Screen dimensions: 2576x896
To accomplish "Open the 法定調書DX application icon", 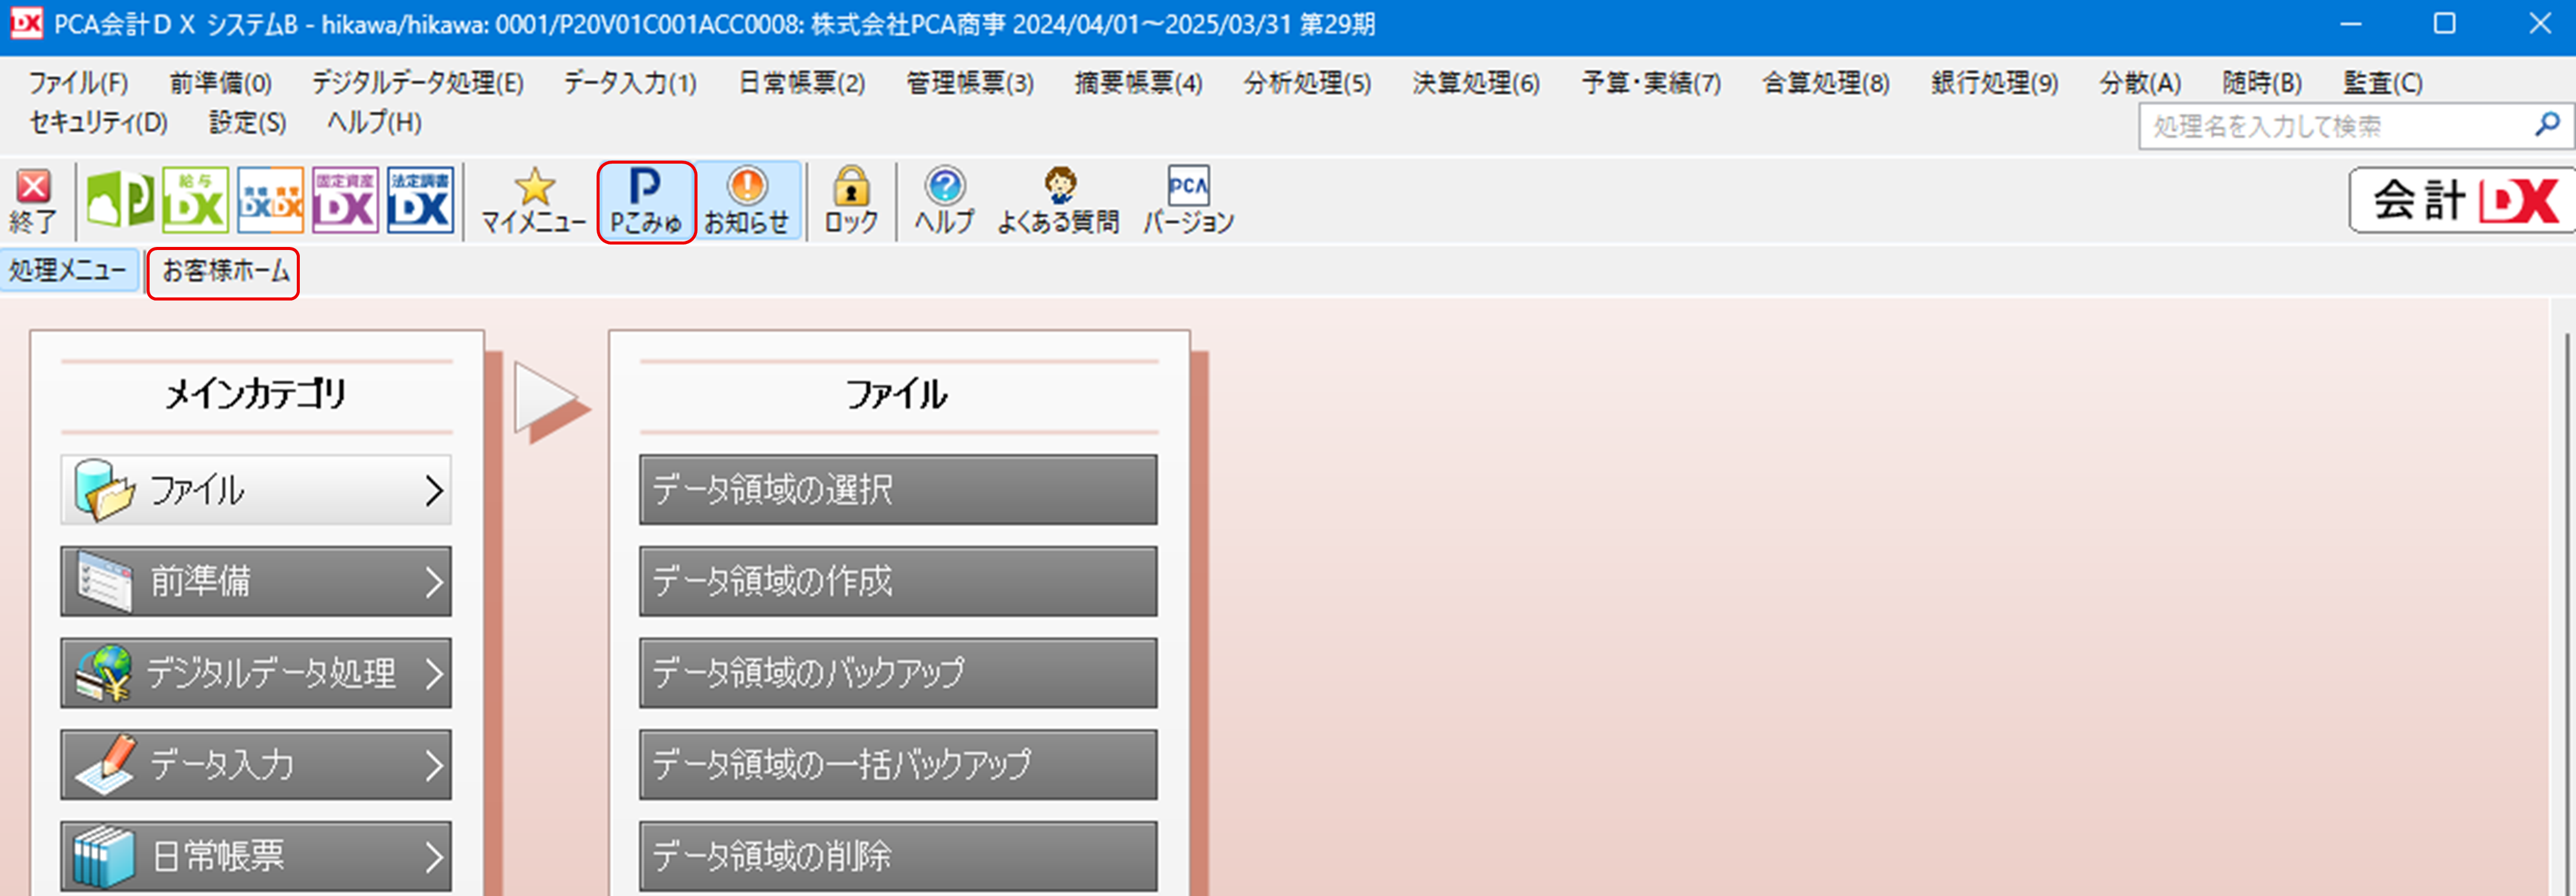I will (420, 200).
